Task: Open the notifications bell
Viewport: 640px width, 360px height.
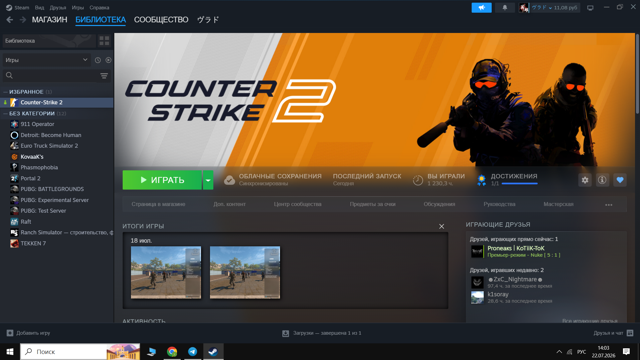Action: click(505, 7)
